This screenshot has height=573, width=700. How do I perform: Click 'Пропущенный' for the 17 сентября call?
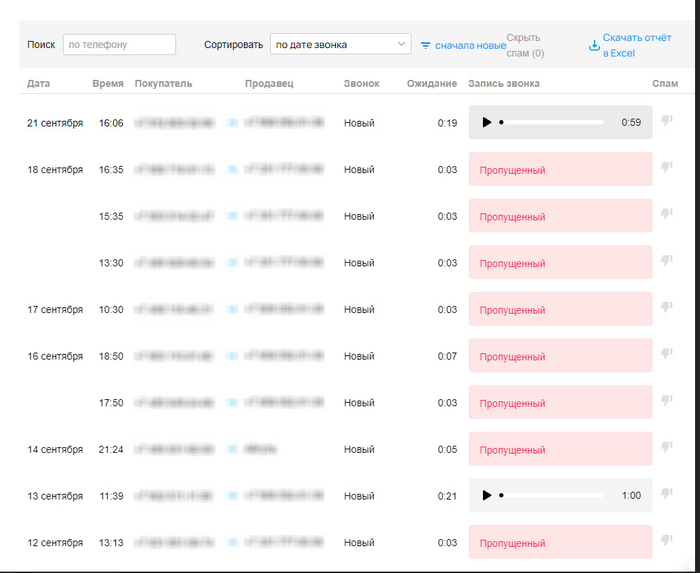pos(512,310)
